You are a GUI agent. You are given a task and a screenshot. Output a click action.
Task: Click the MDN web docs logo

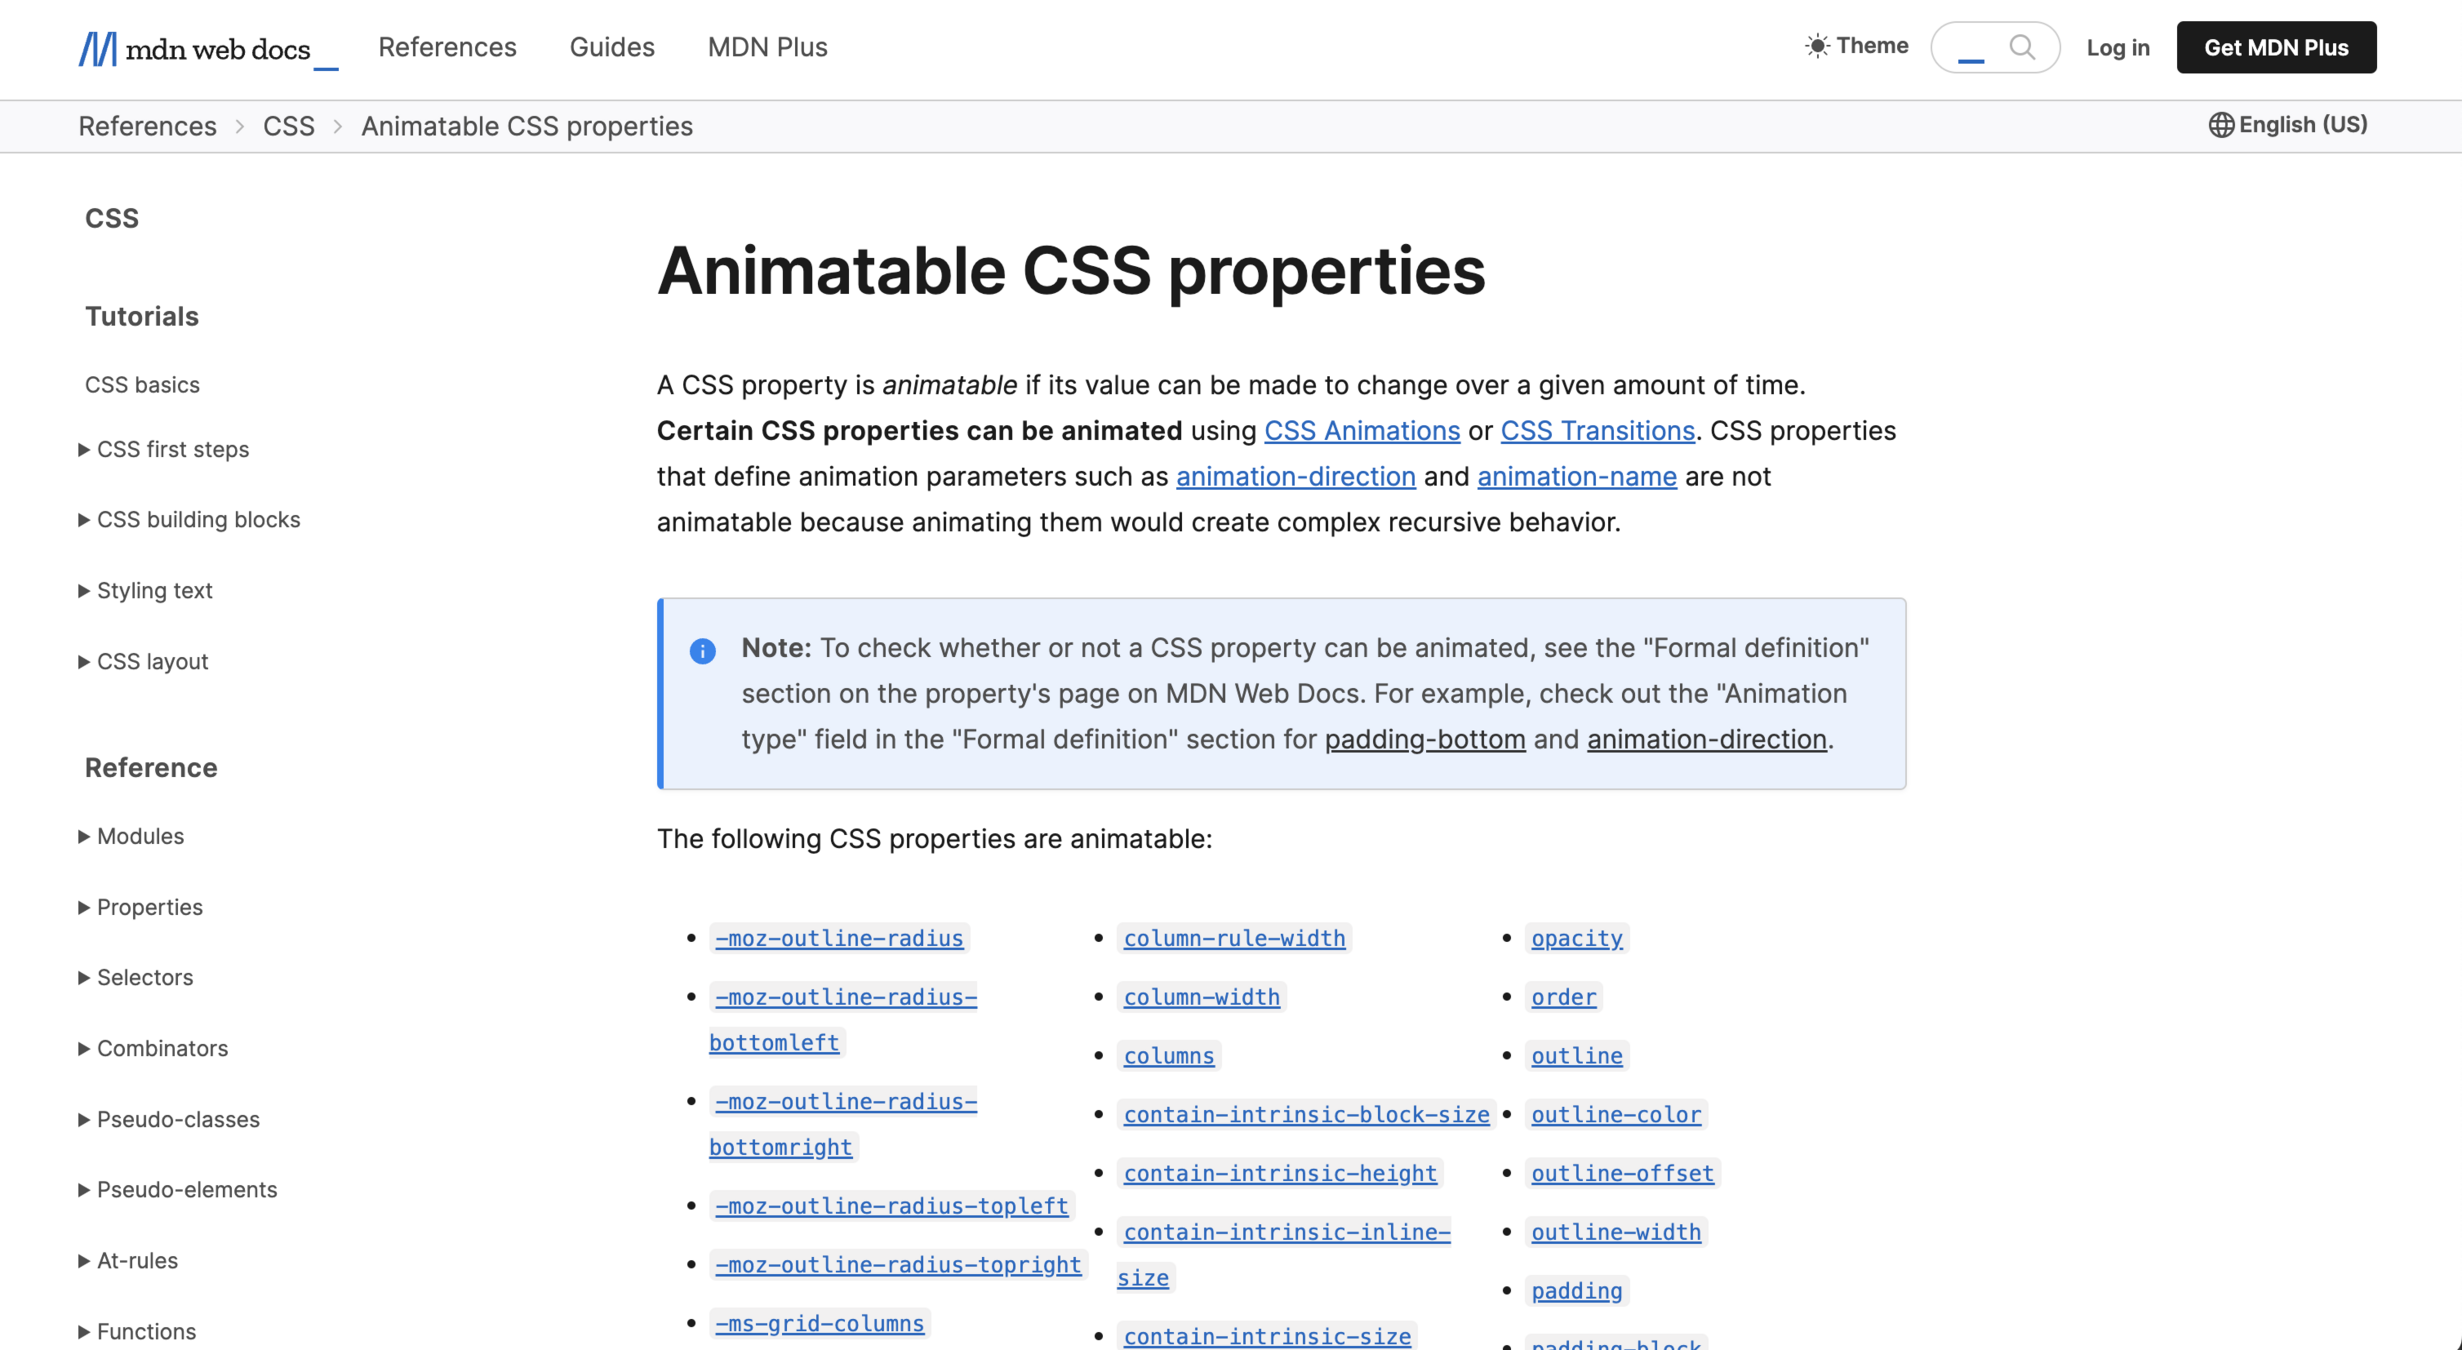207,48
